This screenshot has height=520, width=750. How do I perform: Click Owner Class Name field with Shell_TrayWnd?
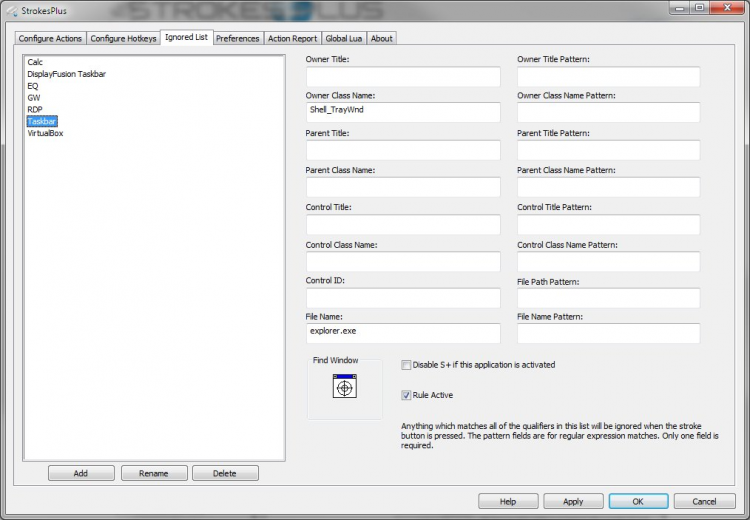point(403,112)
